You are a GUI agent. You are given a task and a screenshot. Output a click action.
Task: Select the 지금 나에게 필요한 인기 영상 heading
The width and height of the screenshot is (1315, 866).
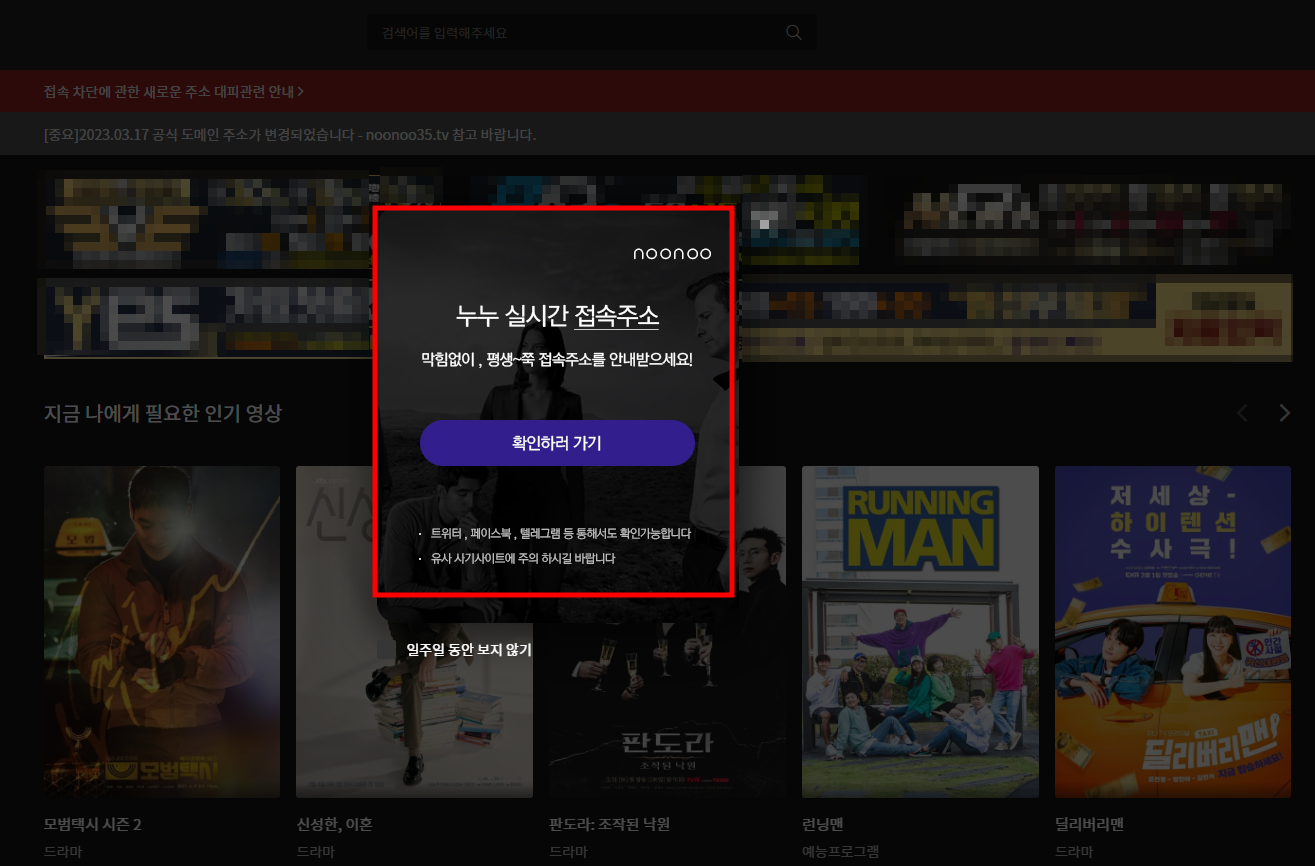tap(162, 413)
